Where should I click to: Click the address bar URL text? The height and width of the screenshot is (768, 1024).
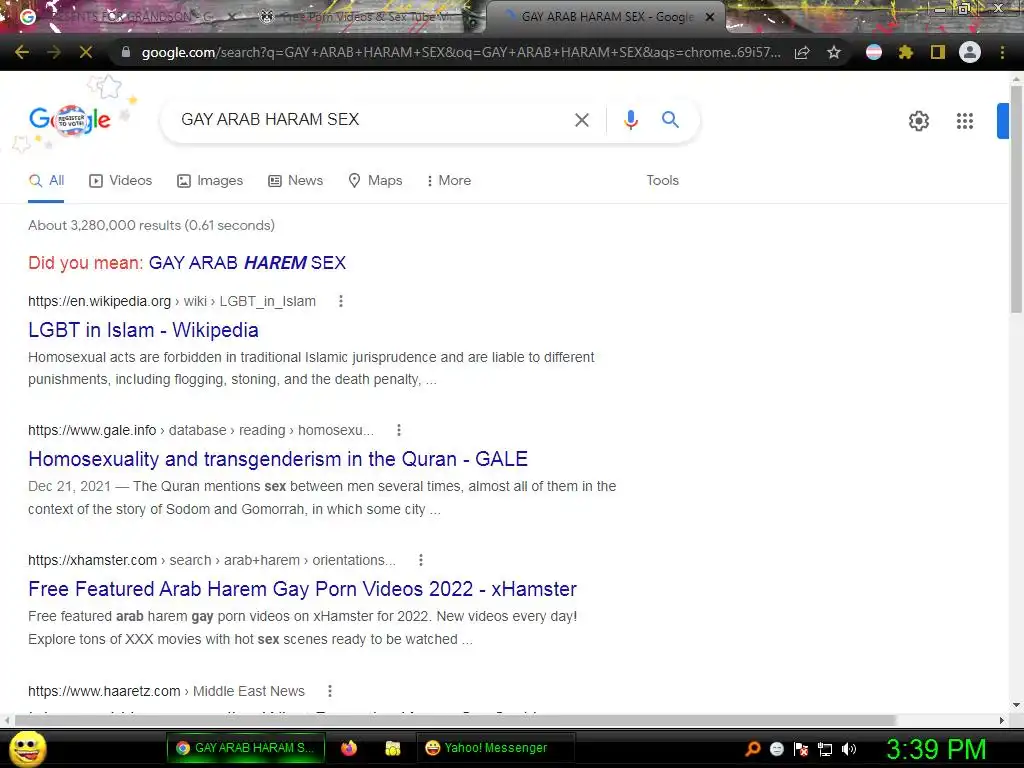point(460,52)
